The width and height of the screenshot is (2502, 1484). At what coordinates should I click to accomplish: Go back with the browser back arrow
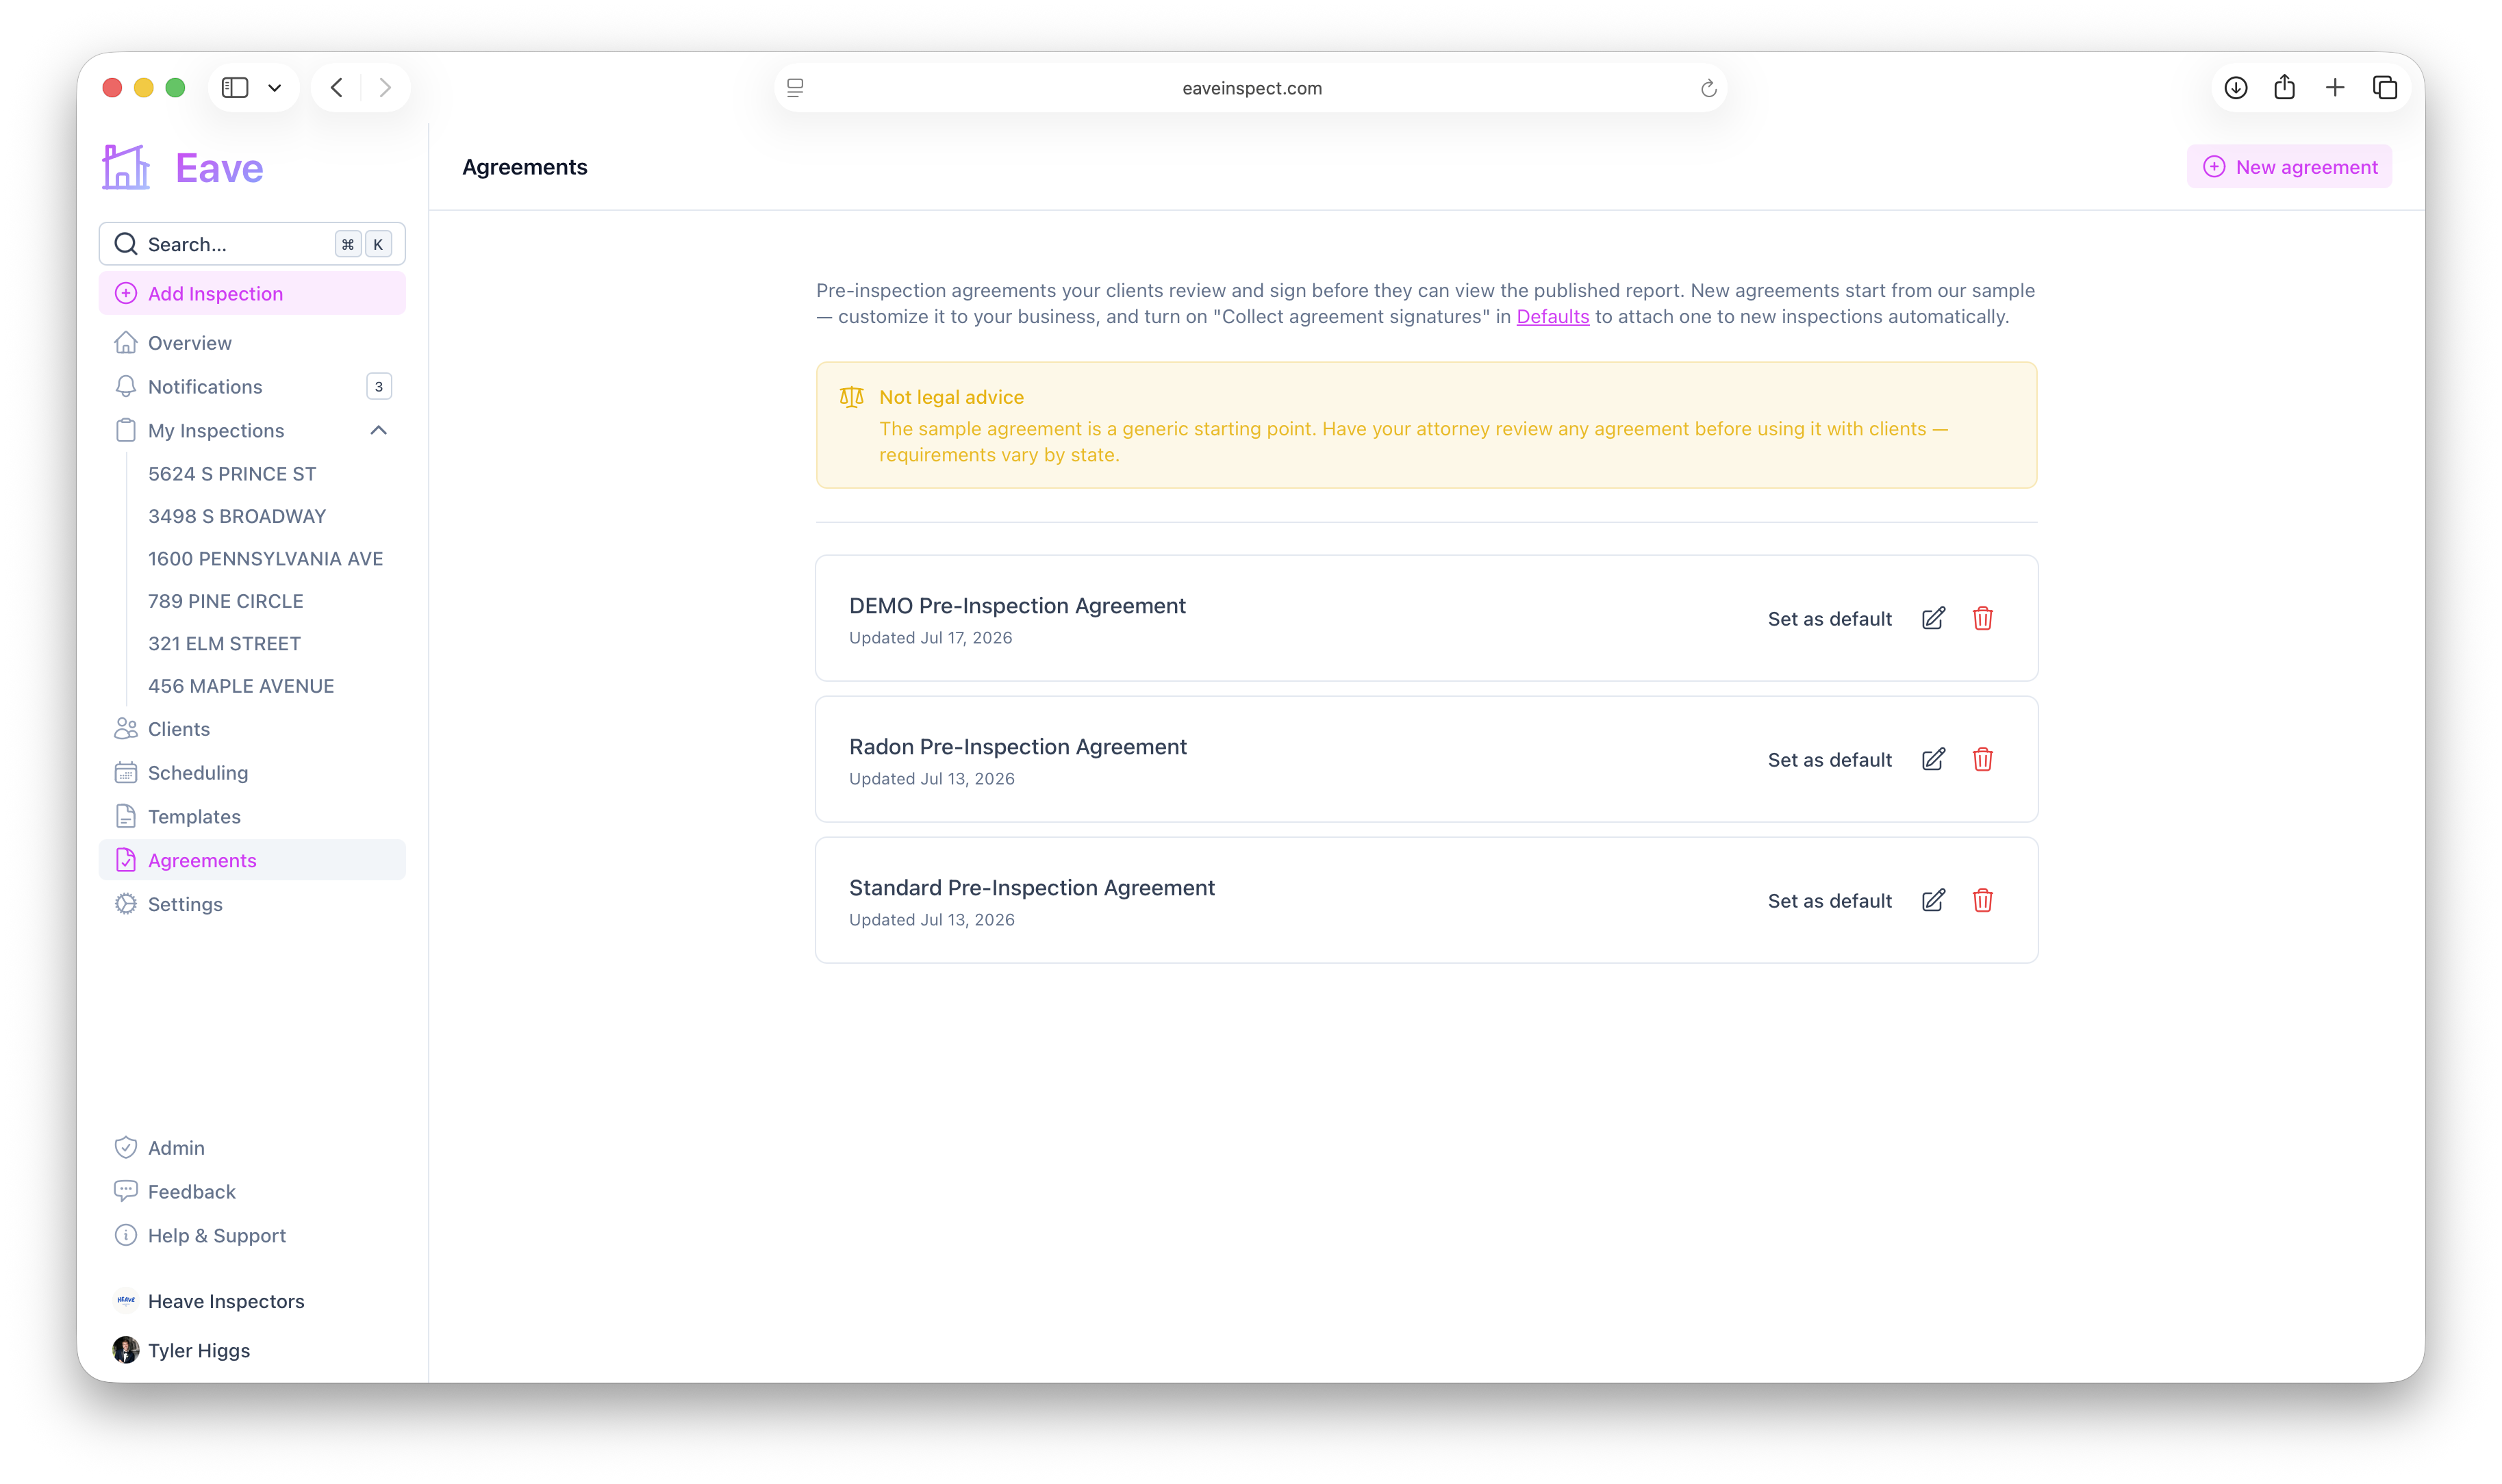coord(337,88)
